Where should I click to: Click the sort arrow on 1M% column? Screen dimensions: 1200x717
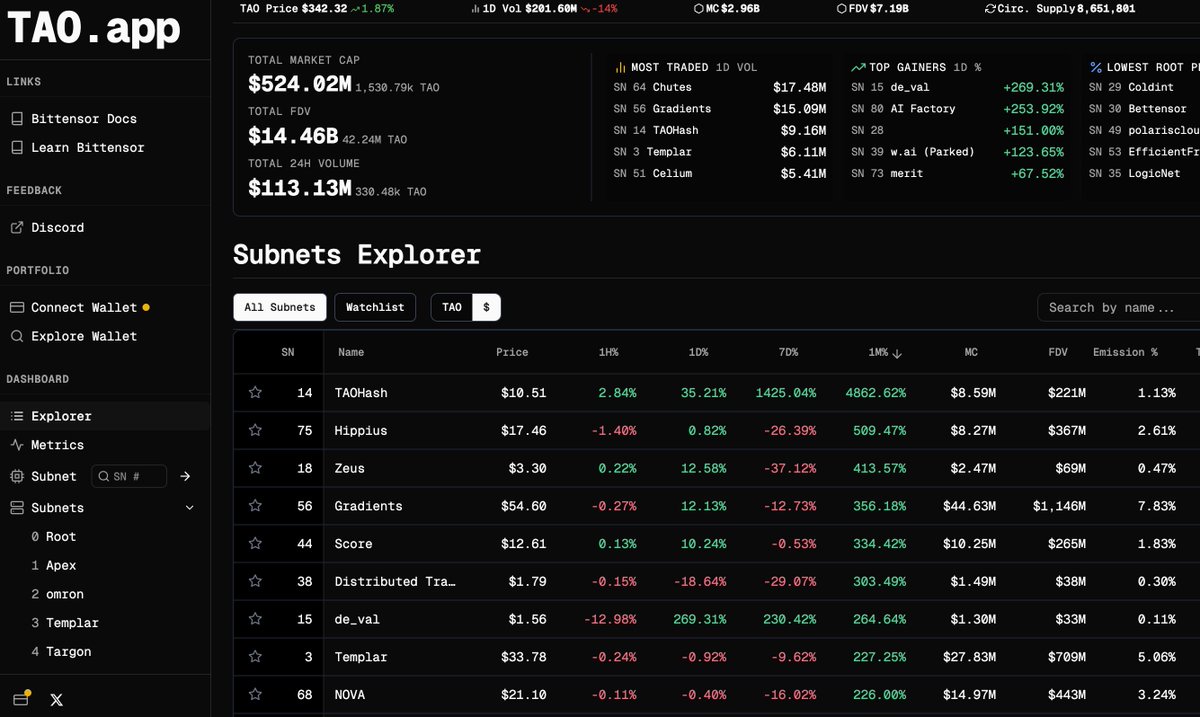tap(897, 353)
